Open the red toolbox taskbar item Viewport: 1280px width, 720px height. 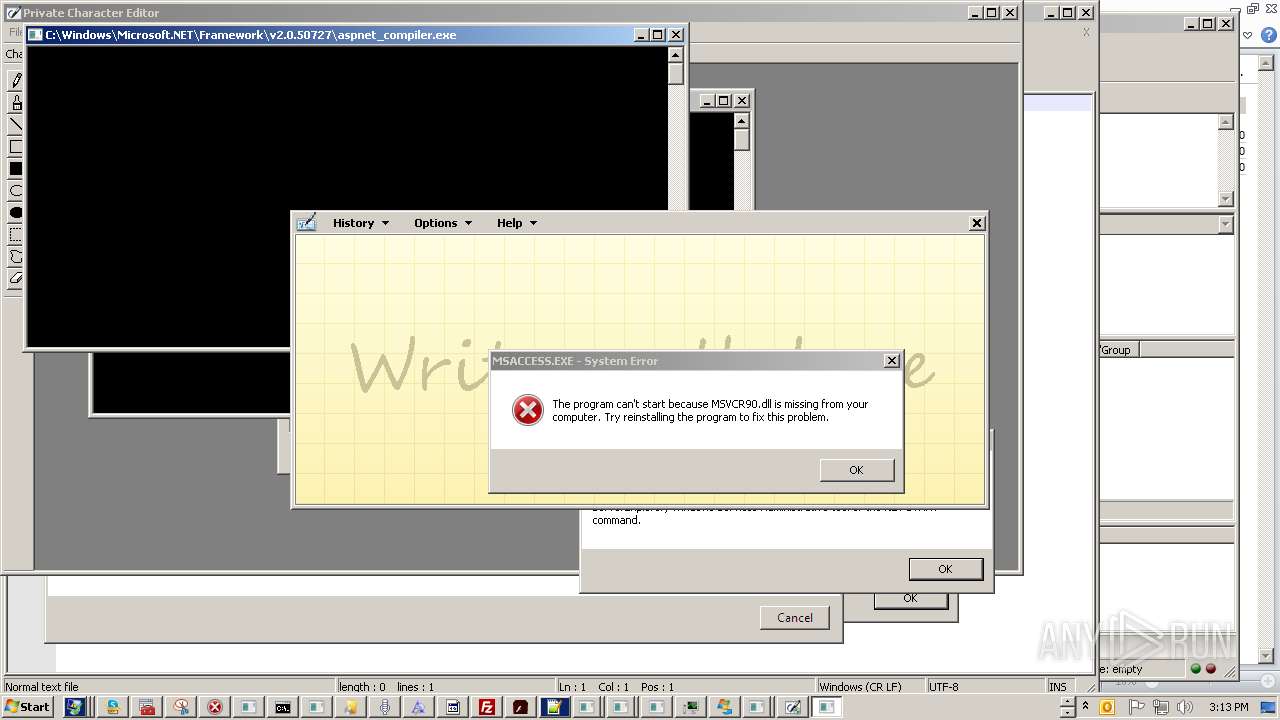tap(147, 707)
